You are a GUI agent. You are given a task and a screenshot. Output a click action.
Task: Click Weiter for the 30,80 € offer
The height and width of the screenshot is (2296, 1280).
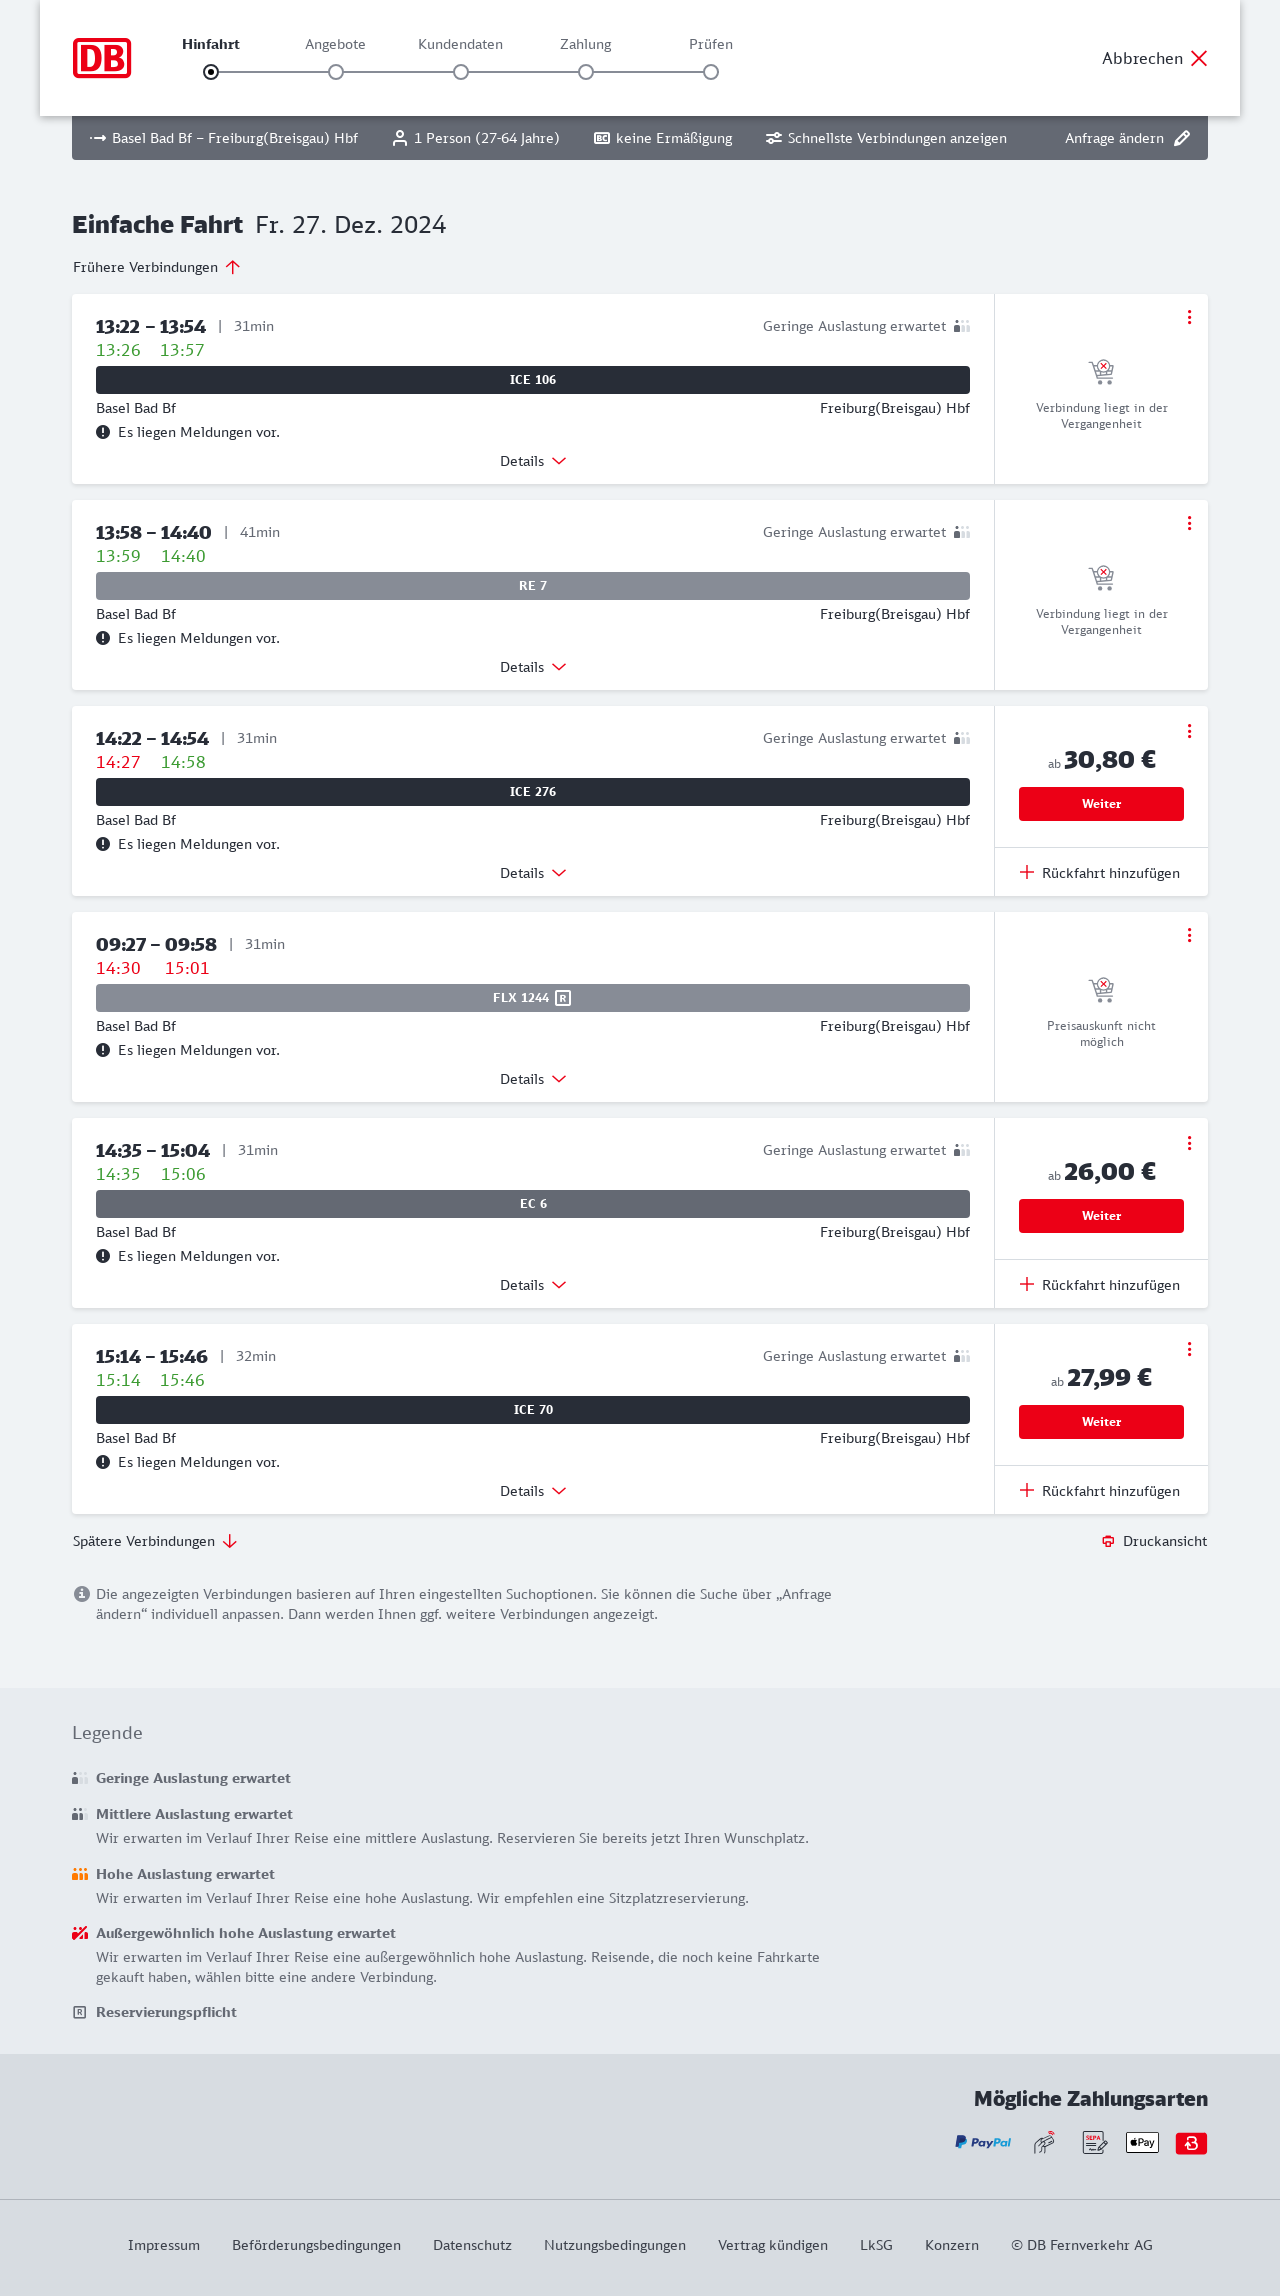(x=1101, y=804)
